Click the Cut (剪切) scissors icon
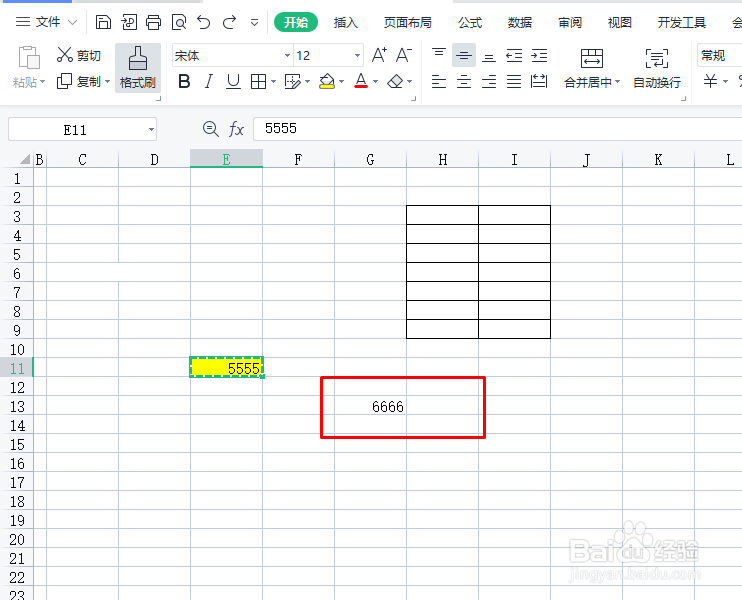The height and width of the screenshot is (600, 742). pos(64,55)
